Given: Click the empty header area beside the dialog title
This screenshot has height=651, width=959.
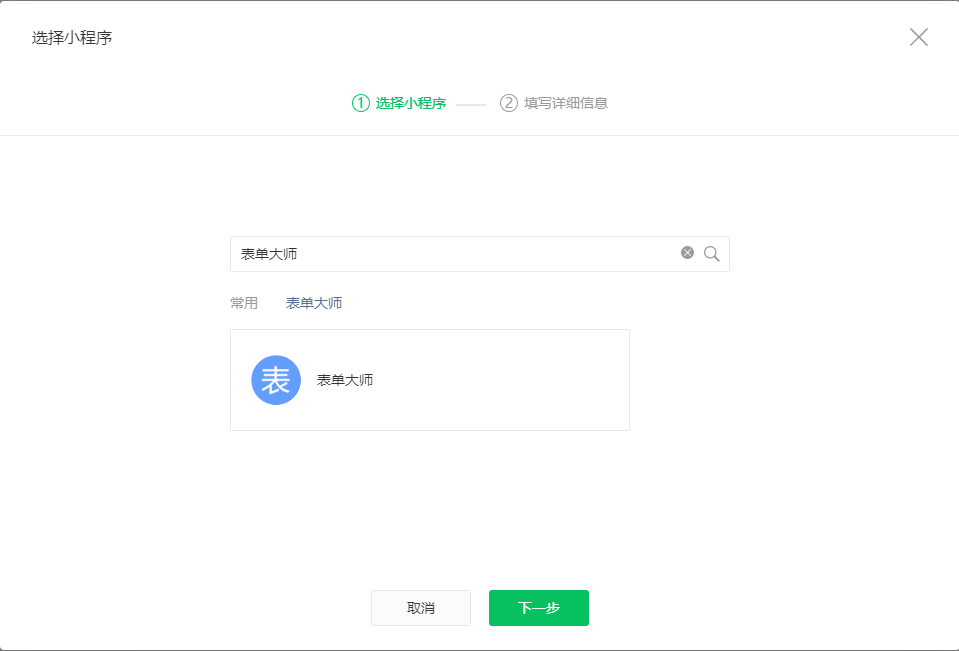Looking at the screenshot, I should point(500,38).
